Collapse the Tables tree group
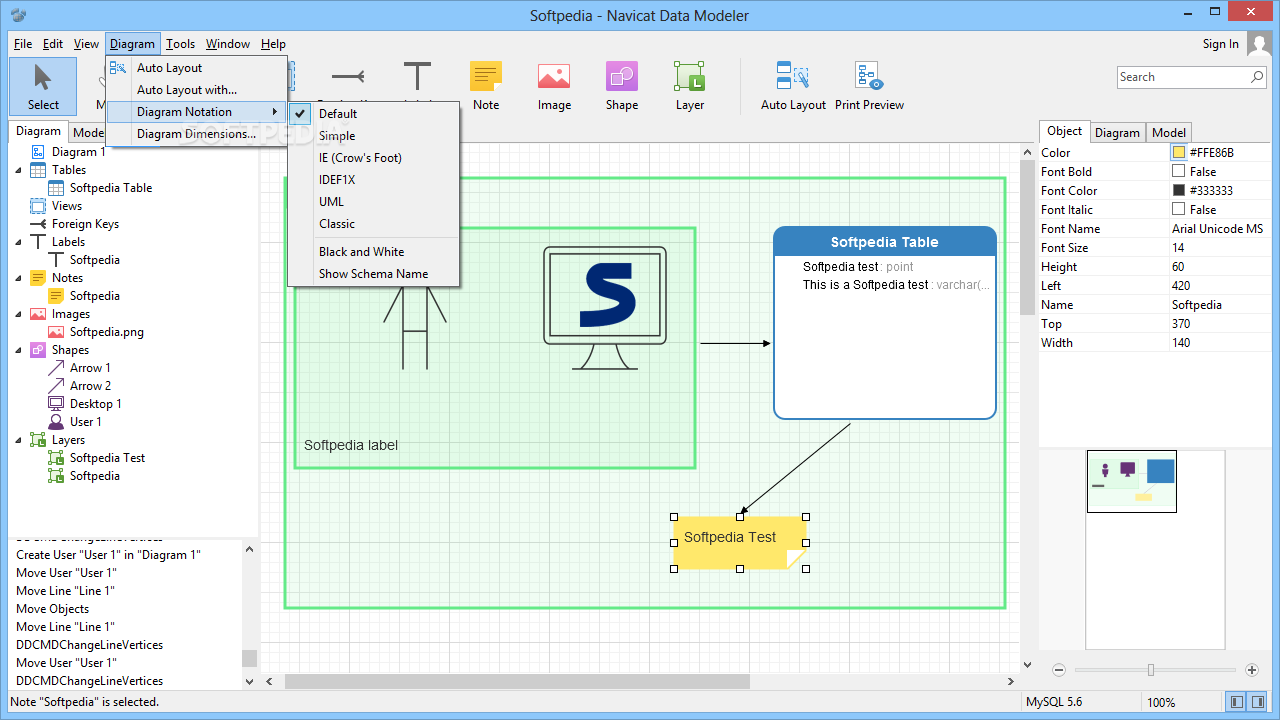This screenshot has height=720, width=1280. tap(20, 170)
